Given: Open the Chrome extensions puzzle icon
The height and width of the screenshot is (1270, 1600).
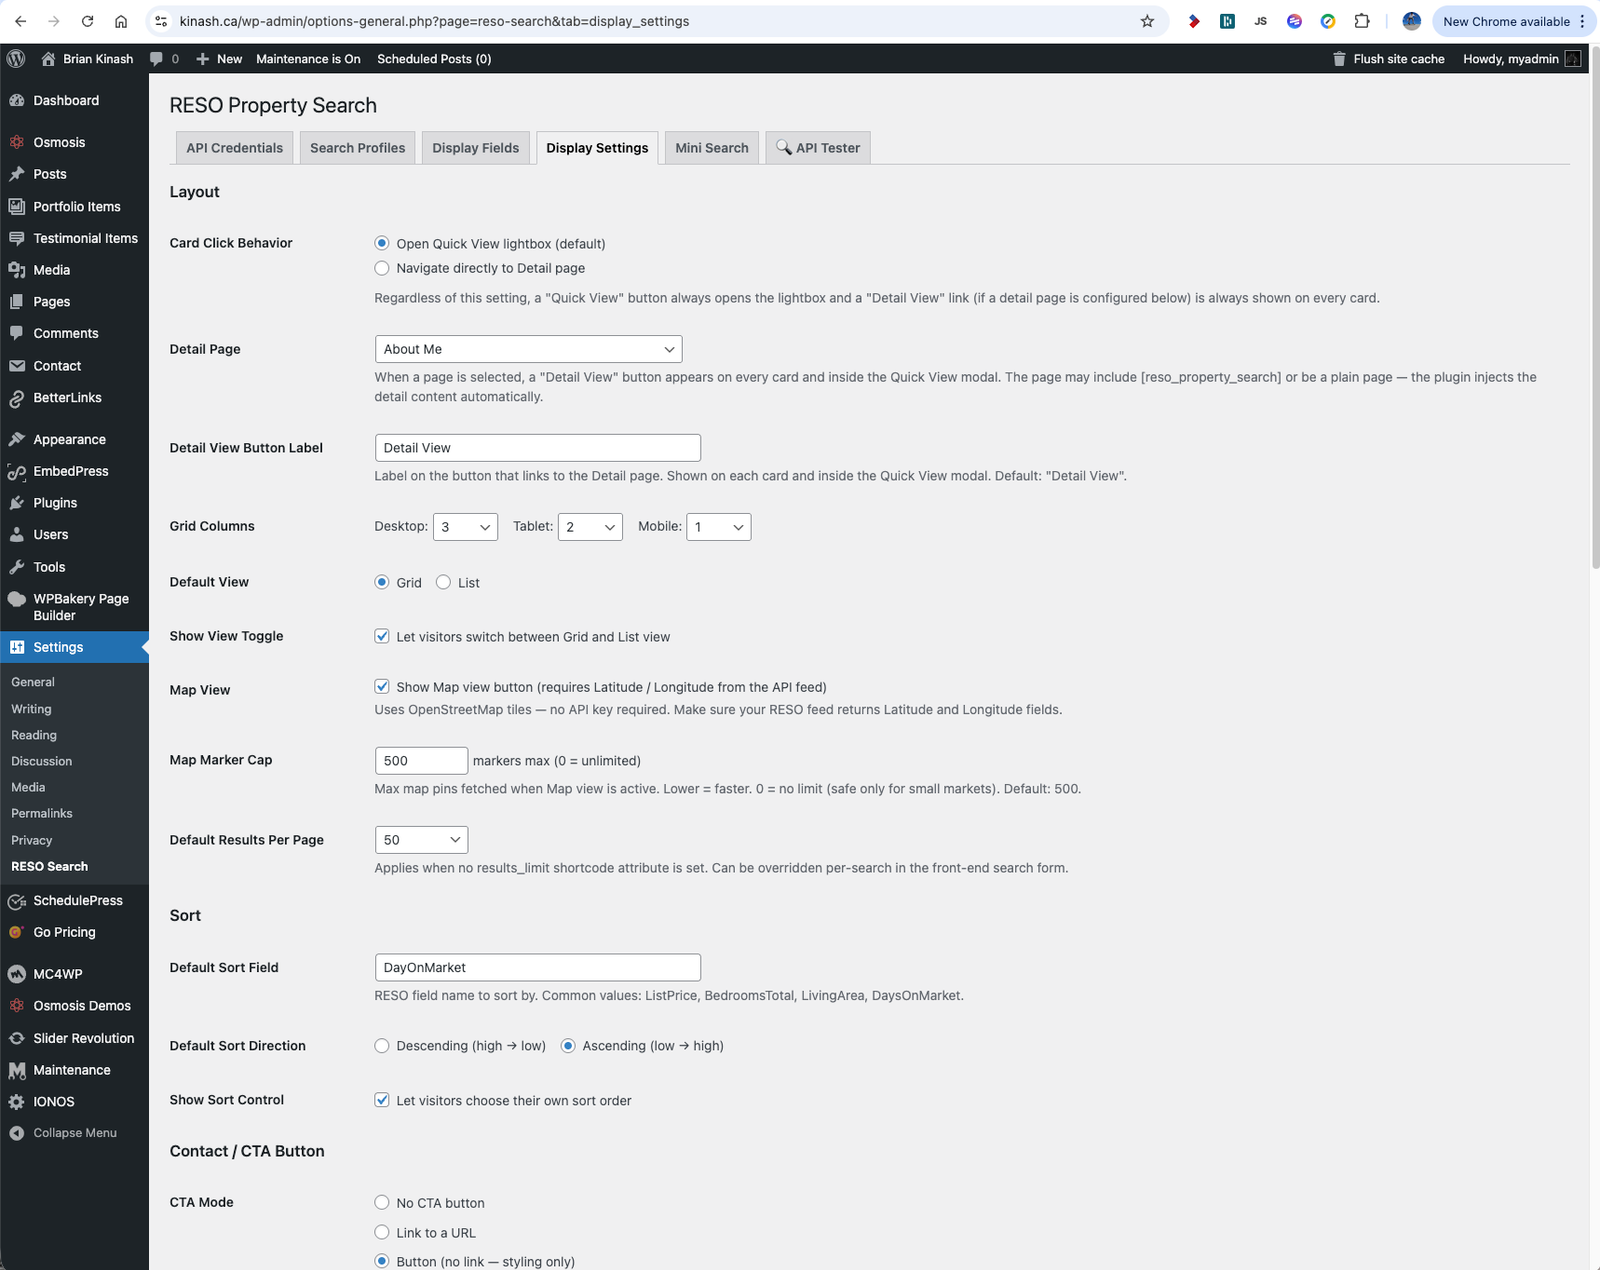Looking at the screenshot, I should (x=1362, y=21).
